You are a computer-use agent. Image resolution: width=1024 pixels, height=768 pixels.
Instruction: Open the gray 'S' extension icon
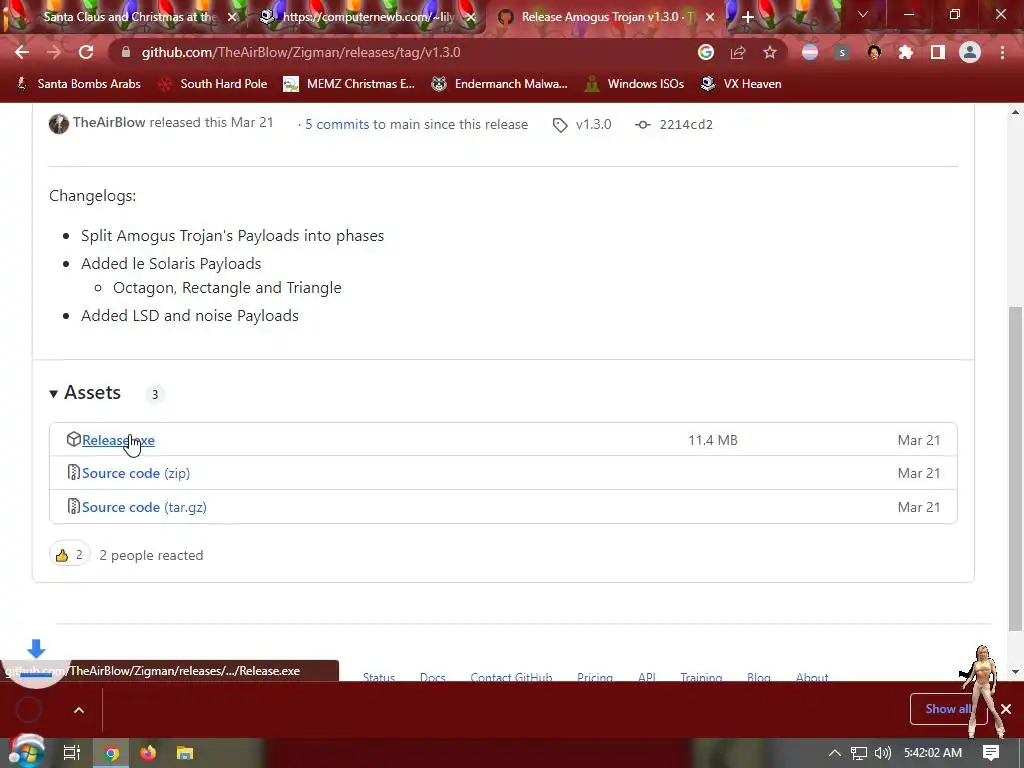click(842, 52)
